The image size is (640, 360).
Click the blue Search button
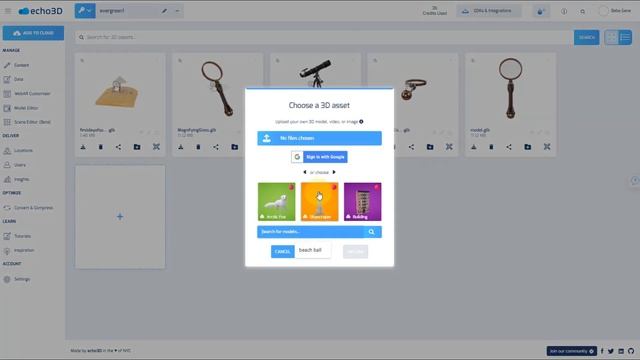point(587,38)
